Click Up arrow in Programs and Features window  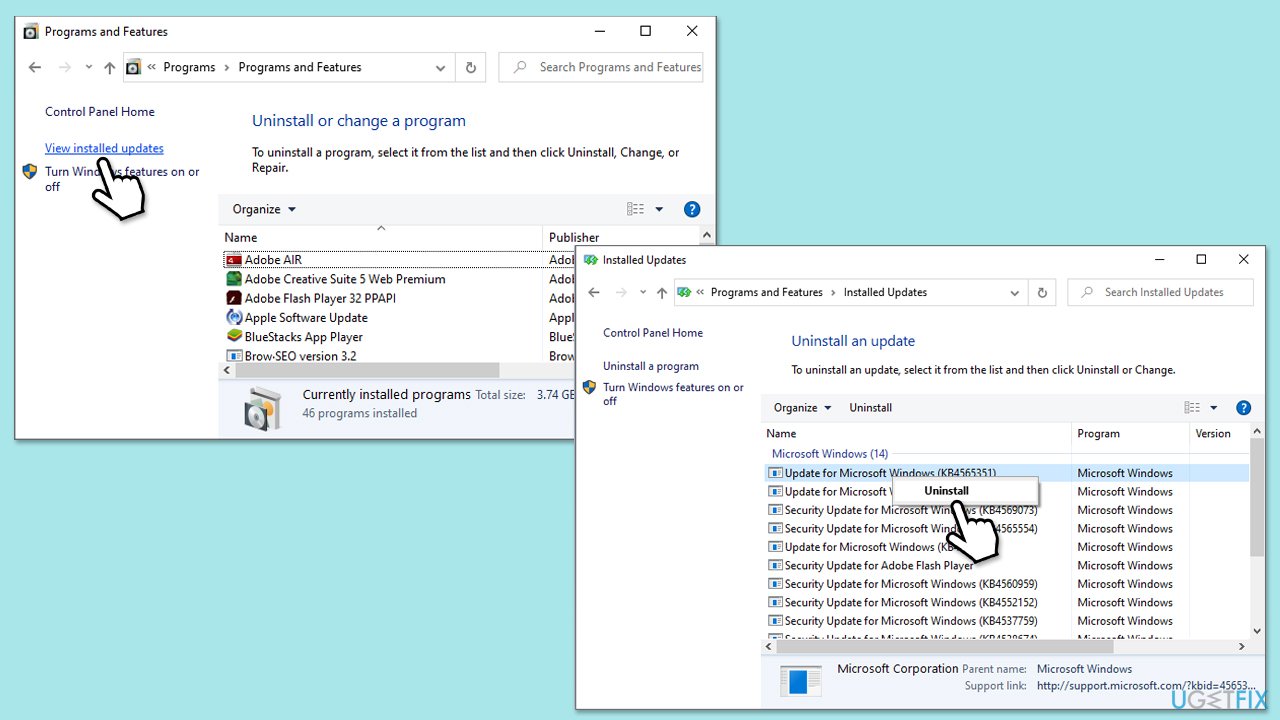coord(110,68)
